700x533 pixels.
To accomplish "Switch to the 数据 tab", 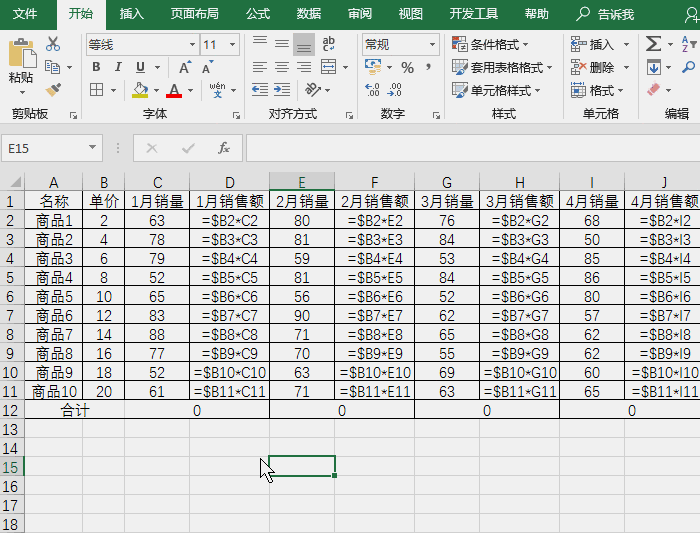I will (x=309, y=14).
